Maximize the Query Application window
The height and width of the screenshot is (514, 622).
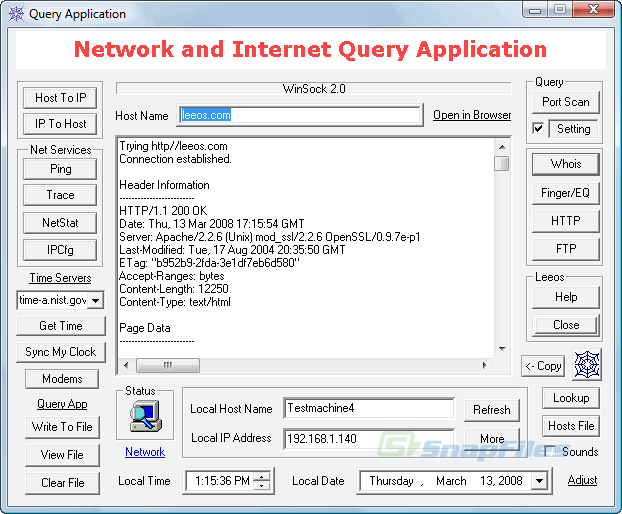pyautogui.click(x=560, y=10)
